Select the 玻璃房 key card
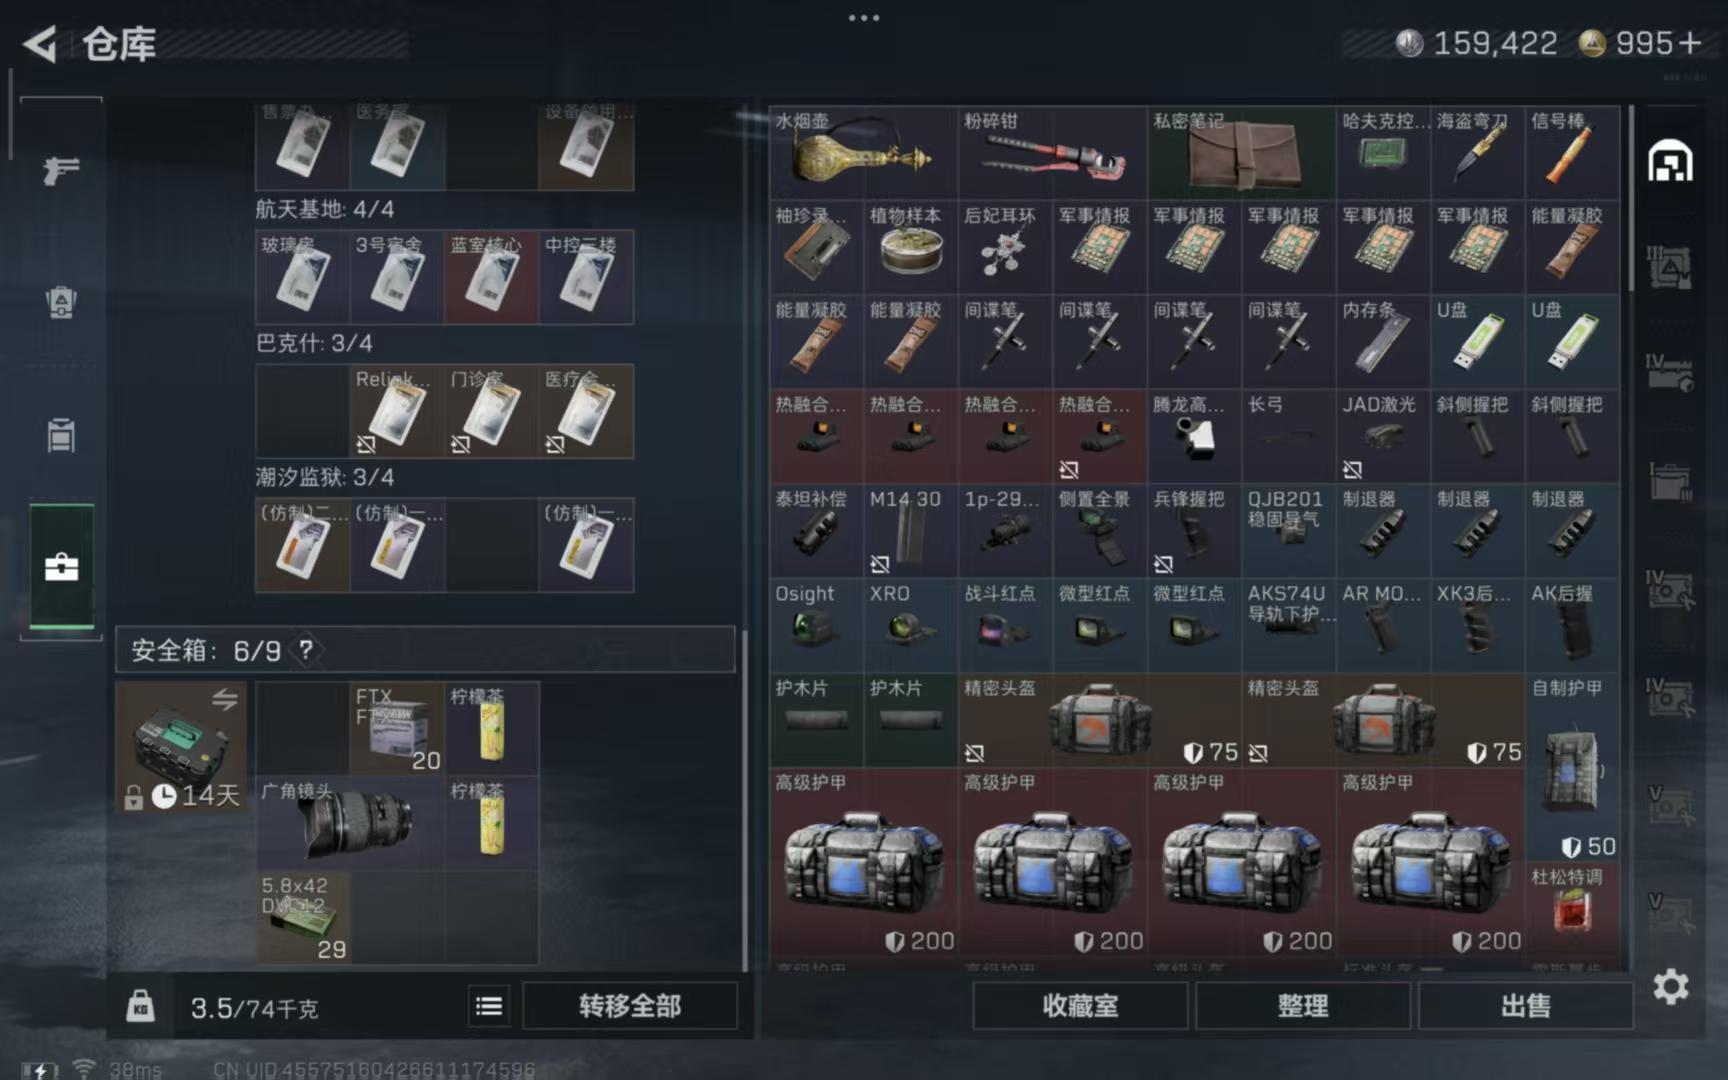Viewport: 1728px width, 1080px height. (x=303, y=276)
